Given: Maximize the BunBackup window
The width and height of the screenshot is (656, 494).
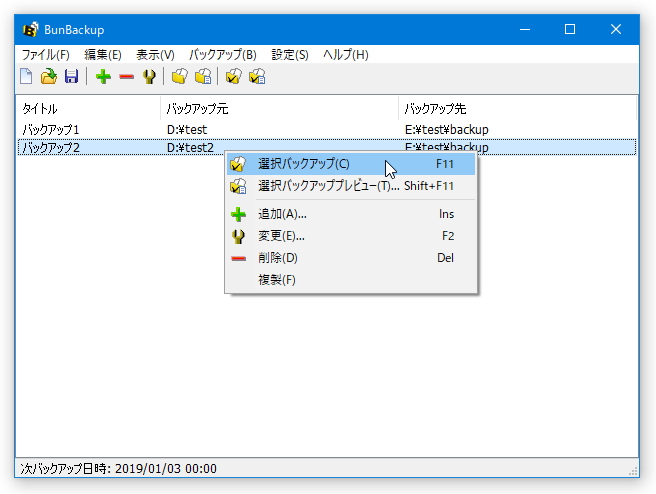Looking at the screenshot, I should click(570, 29).
